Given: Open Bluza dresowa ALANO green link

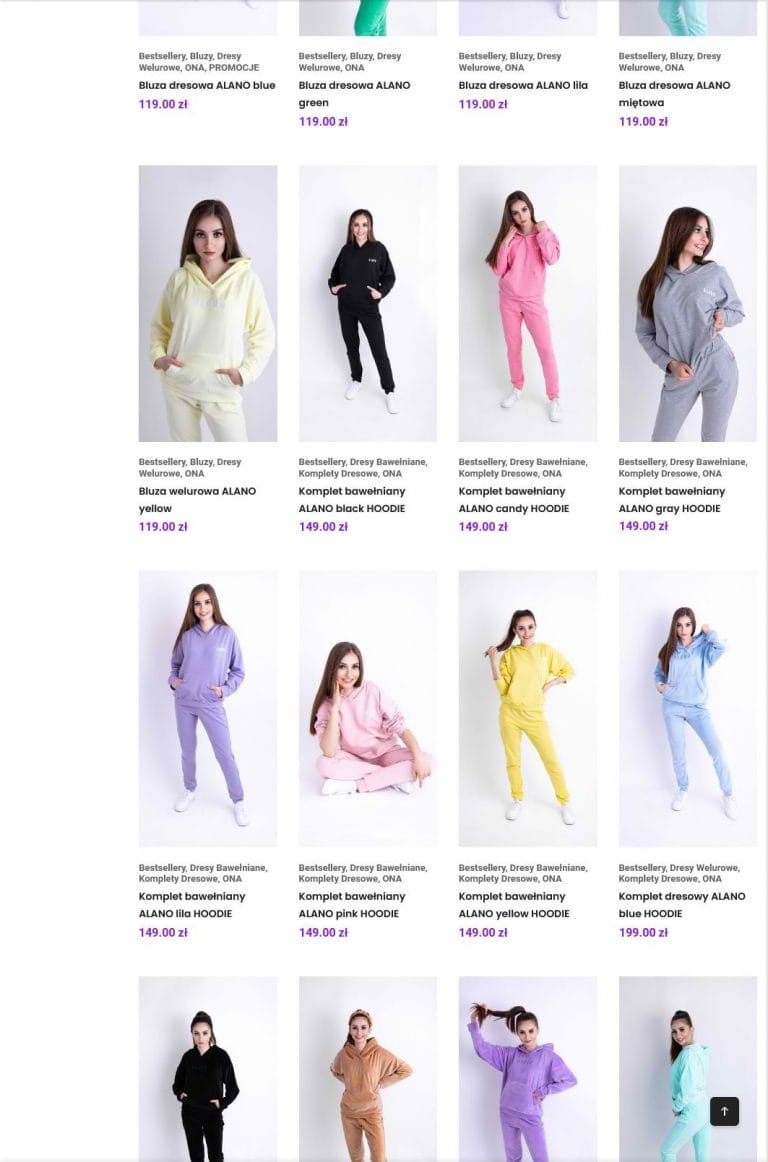Looking at the screenshot, I should (x=354, y=94).
